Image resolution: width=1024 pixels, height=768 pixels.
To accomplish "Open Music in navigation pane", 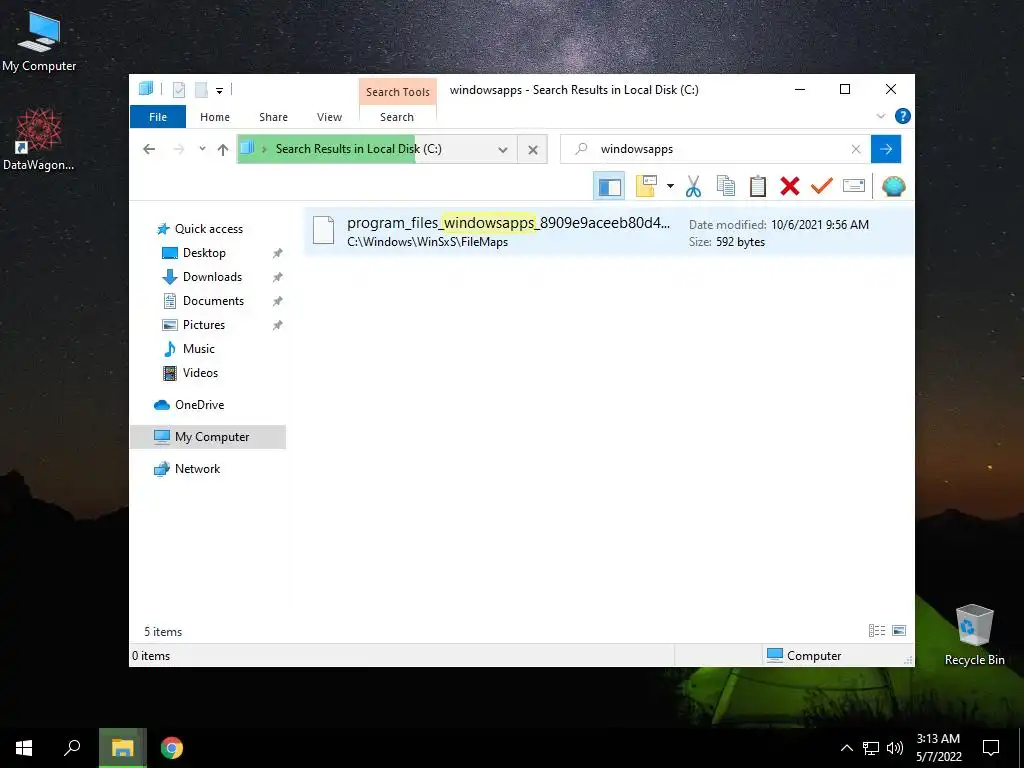I will point(199,349).
